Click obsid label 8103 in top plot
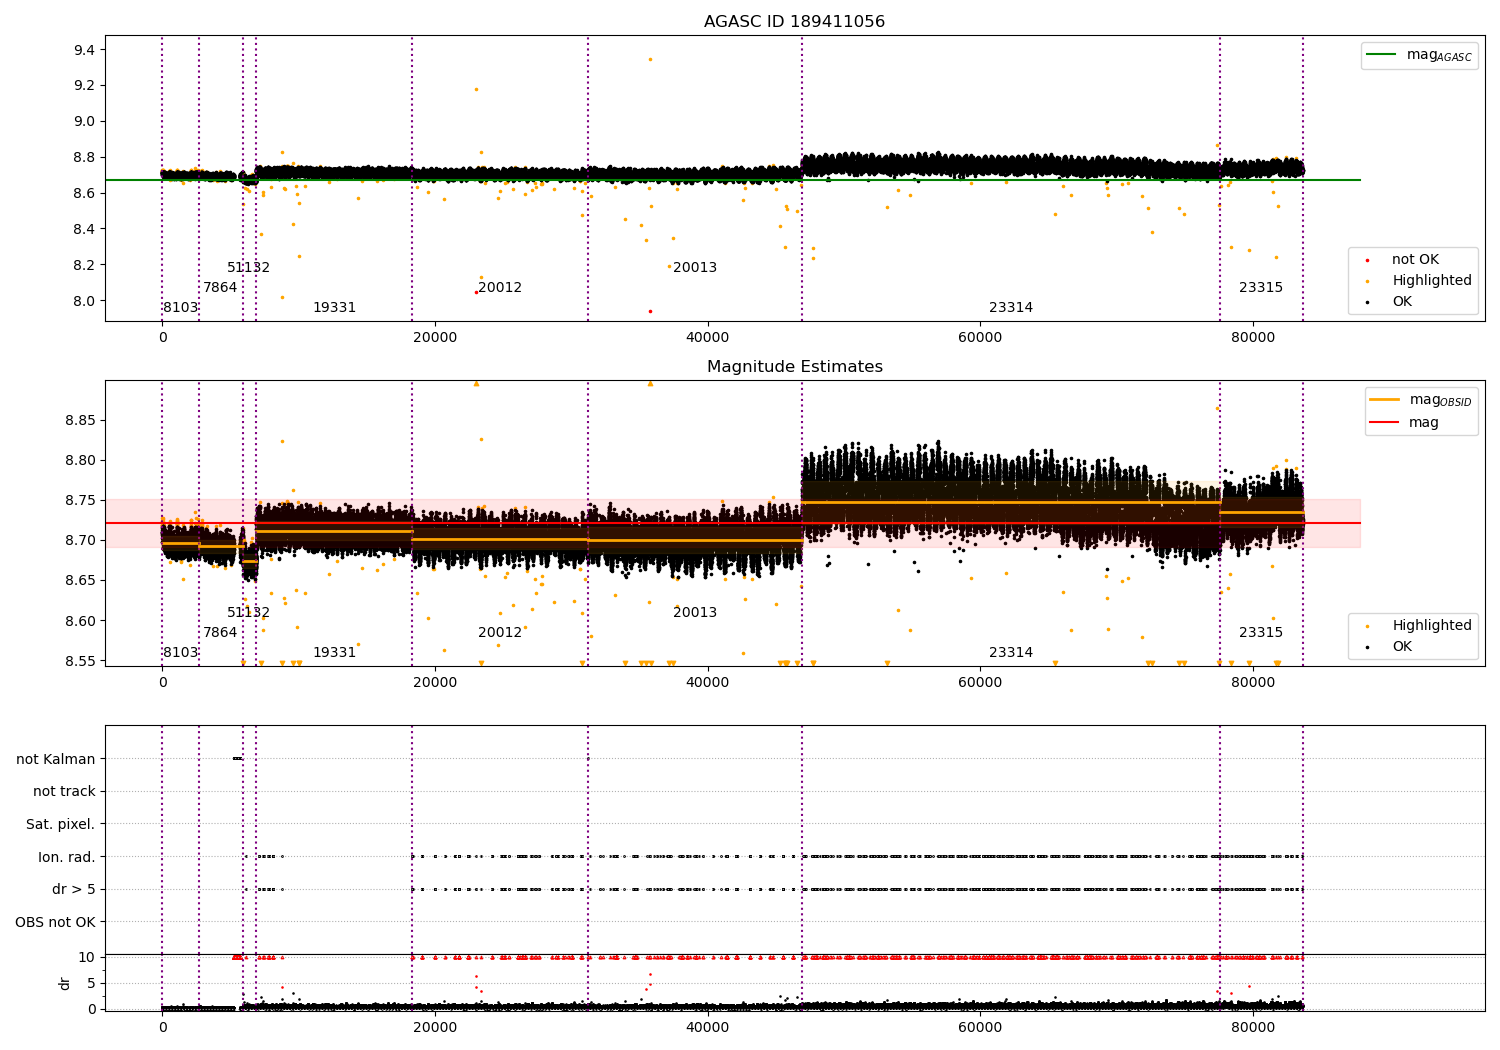 [x=181, y=308]
